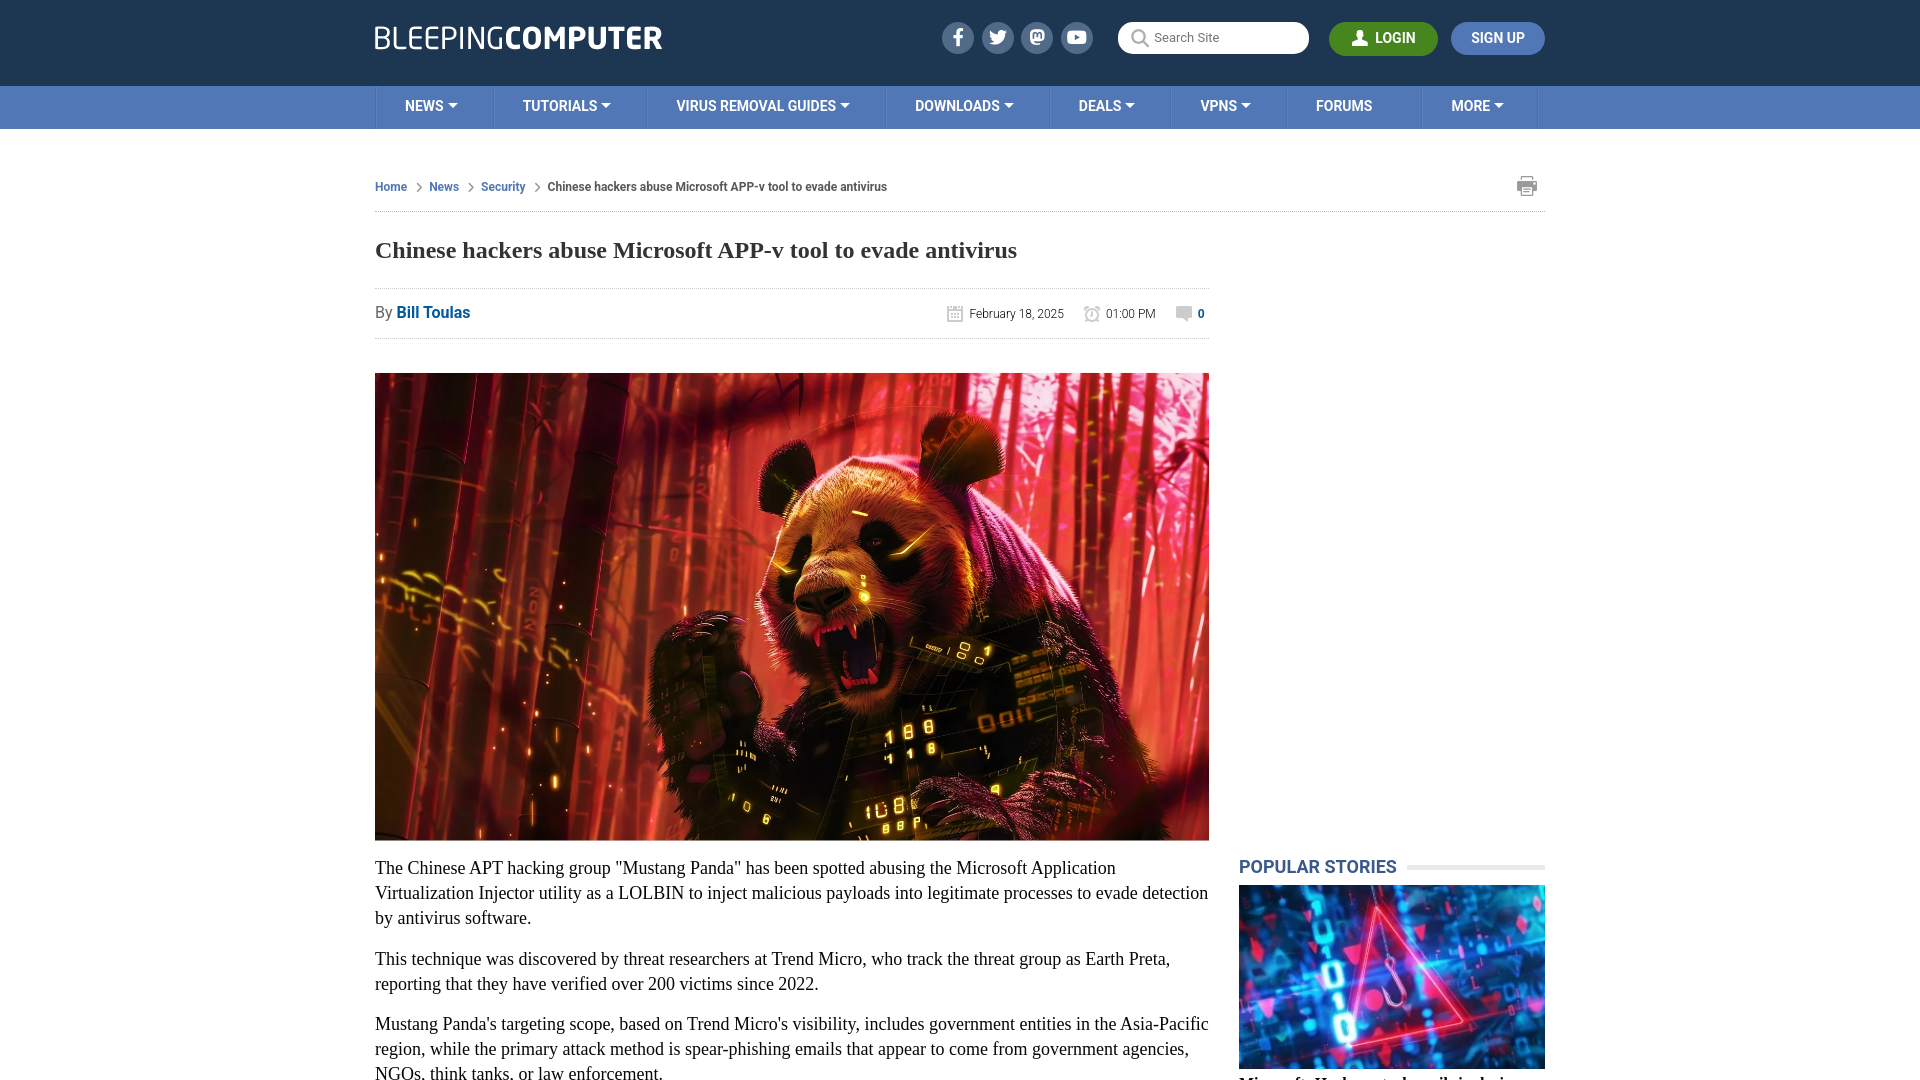
Task: Expand the Downloads dropdown menu
Action: (964, 106)
